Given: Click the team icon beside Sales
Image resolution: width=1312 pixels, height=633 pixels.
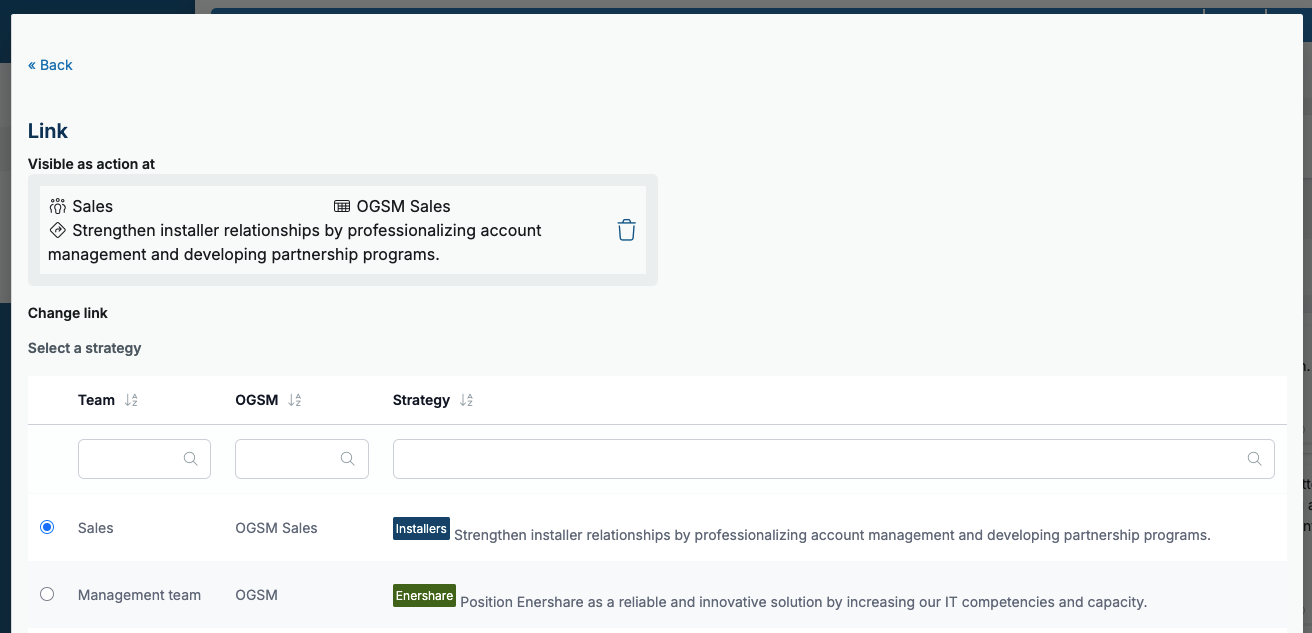Looking at the screenshot, I should 57,206.
